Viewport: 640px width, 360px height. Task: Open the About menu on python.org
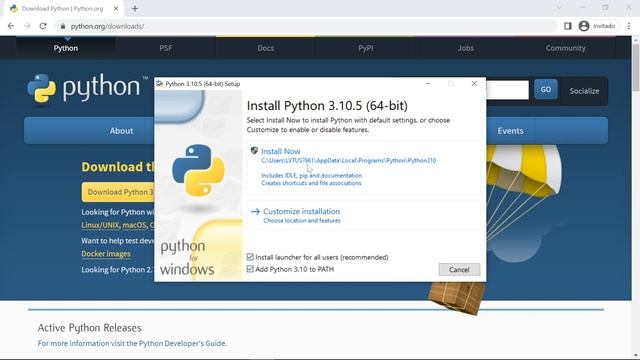coord(121,131)
